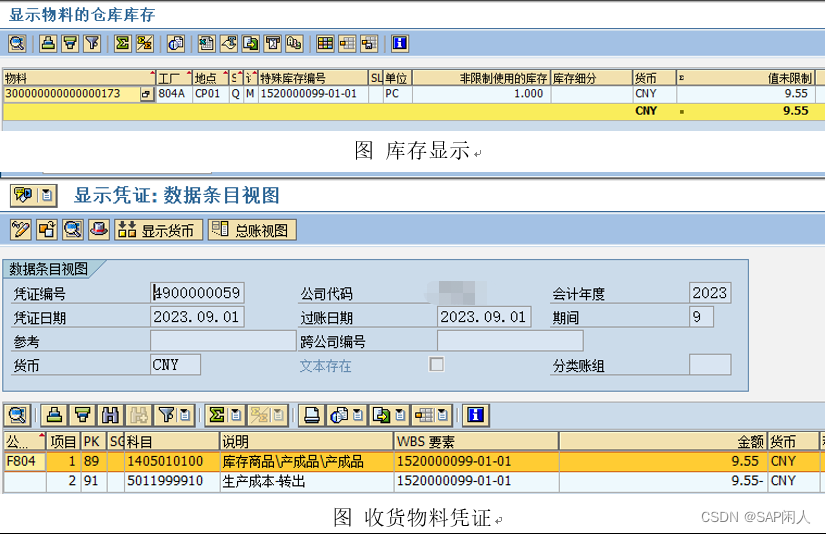Click the 科目 column header
826x534 pixels.
point(172,441)
